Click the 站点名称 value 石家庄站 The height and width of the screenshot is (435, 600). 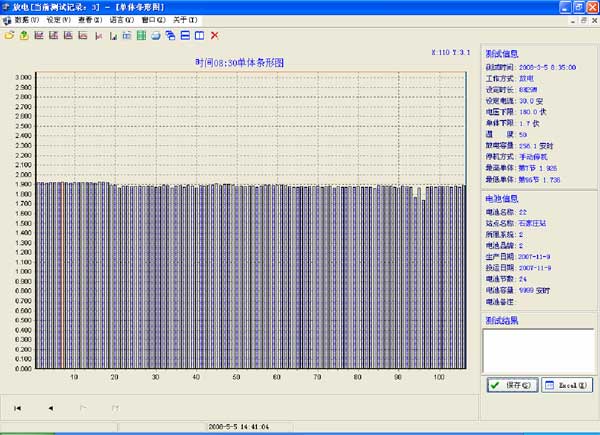tap(532, 223)
